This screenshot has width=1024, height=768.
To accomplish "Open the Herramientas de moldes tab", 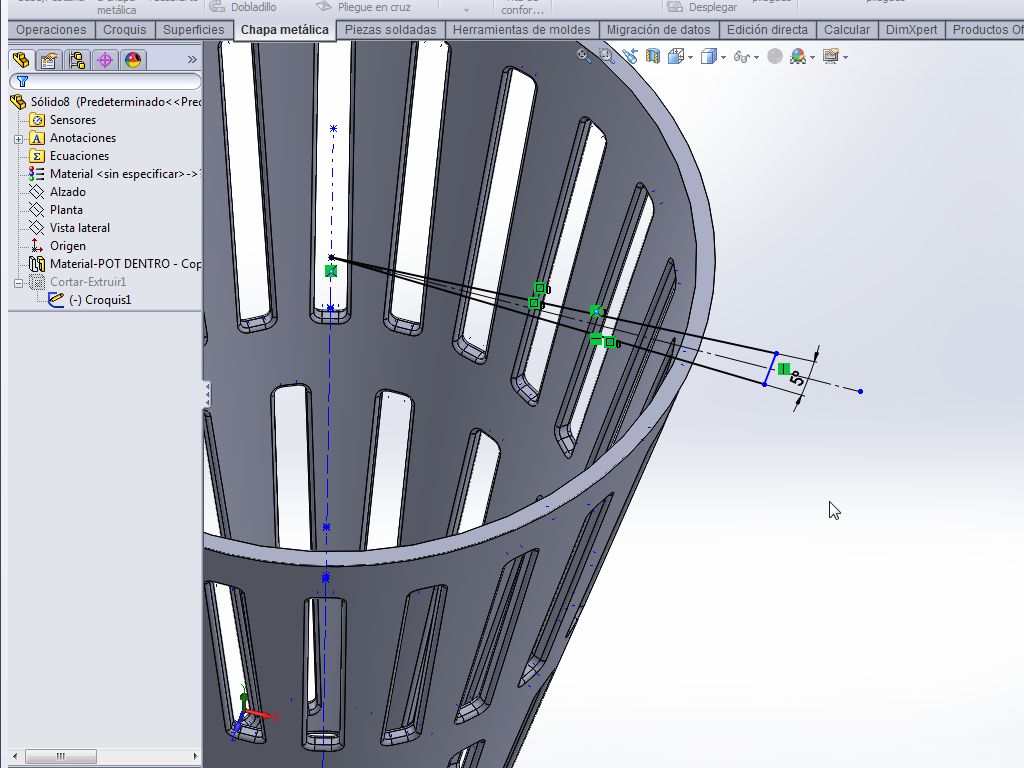I will pyautogui.click(x=521, y=30).
